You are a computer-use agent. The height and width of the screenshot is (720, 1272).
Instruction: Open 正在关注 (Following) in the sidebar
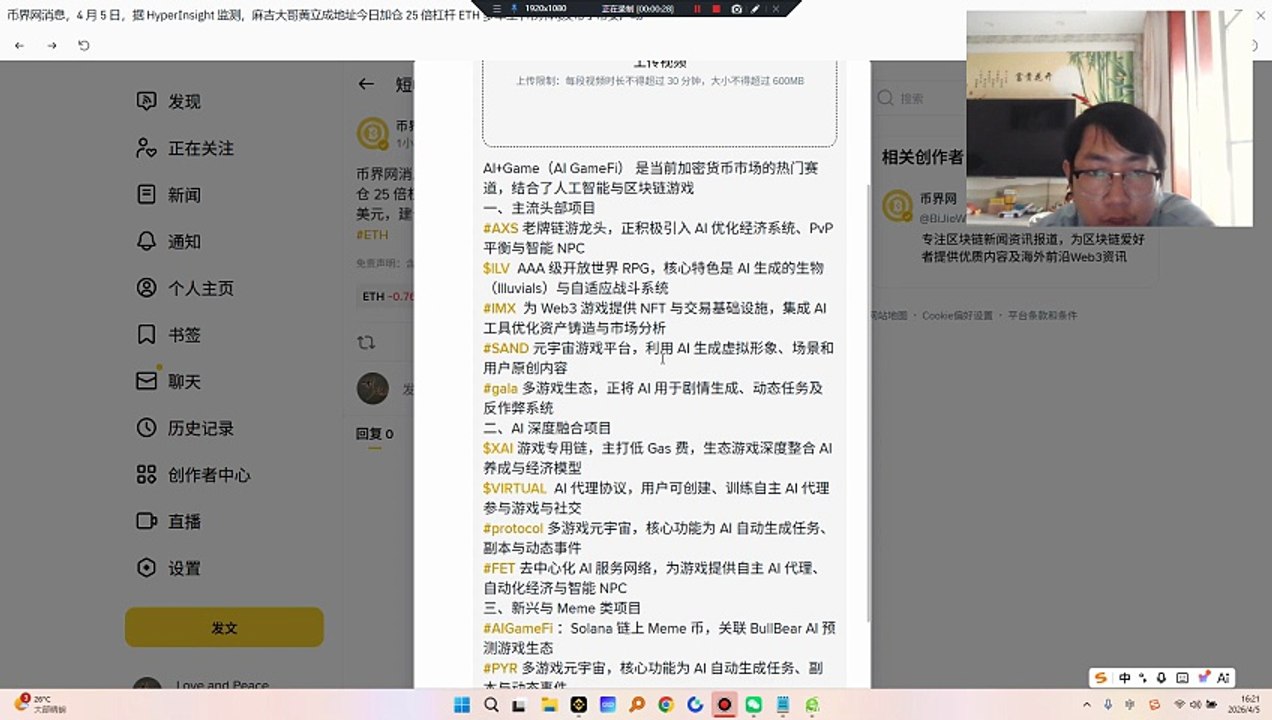tap(185, 148)
